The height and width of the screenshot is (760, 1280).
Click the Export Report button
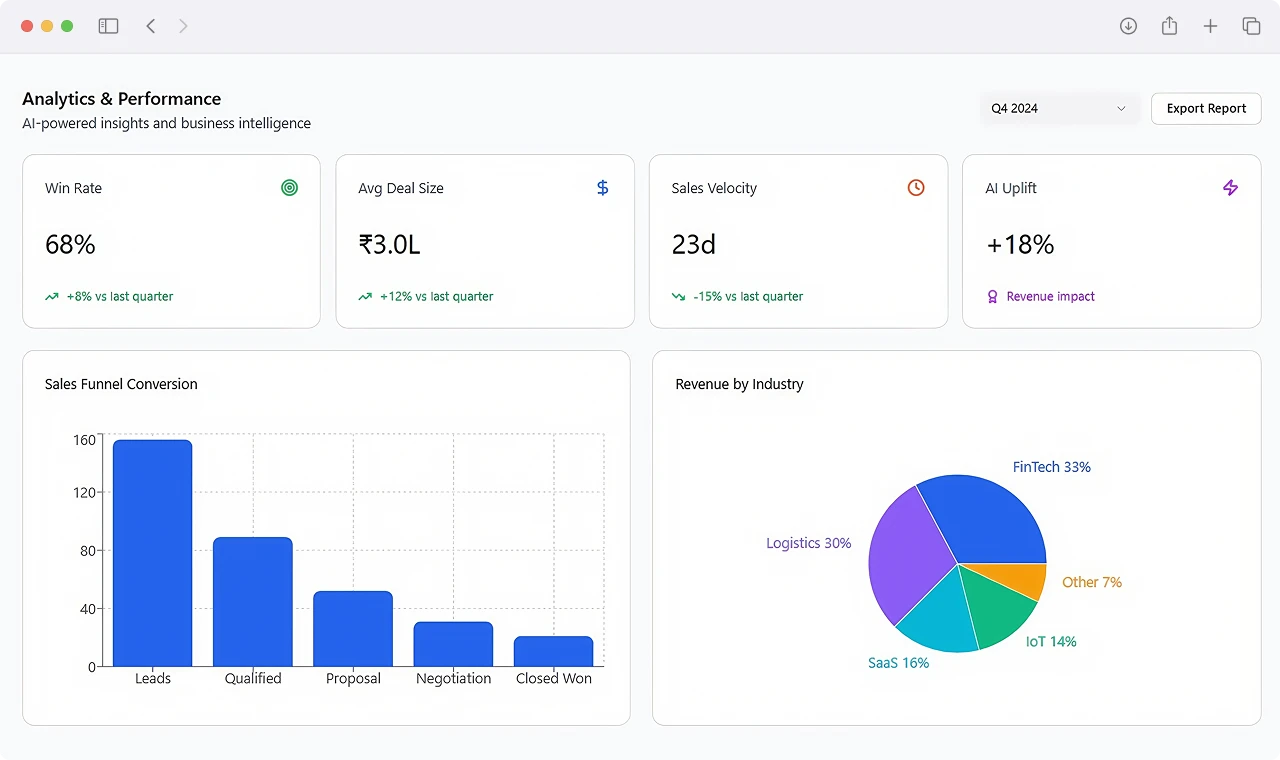1206,108
